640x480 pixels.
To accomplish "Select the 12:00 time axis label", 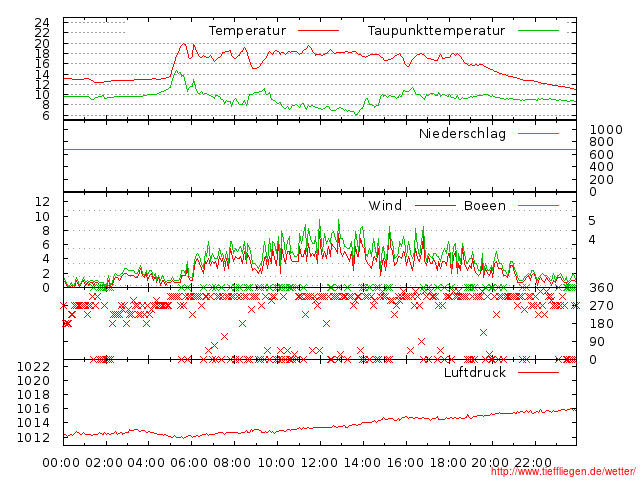I will click(320, 463).
